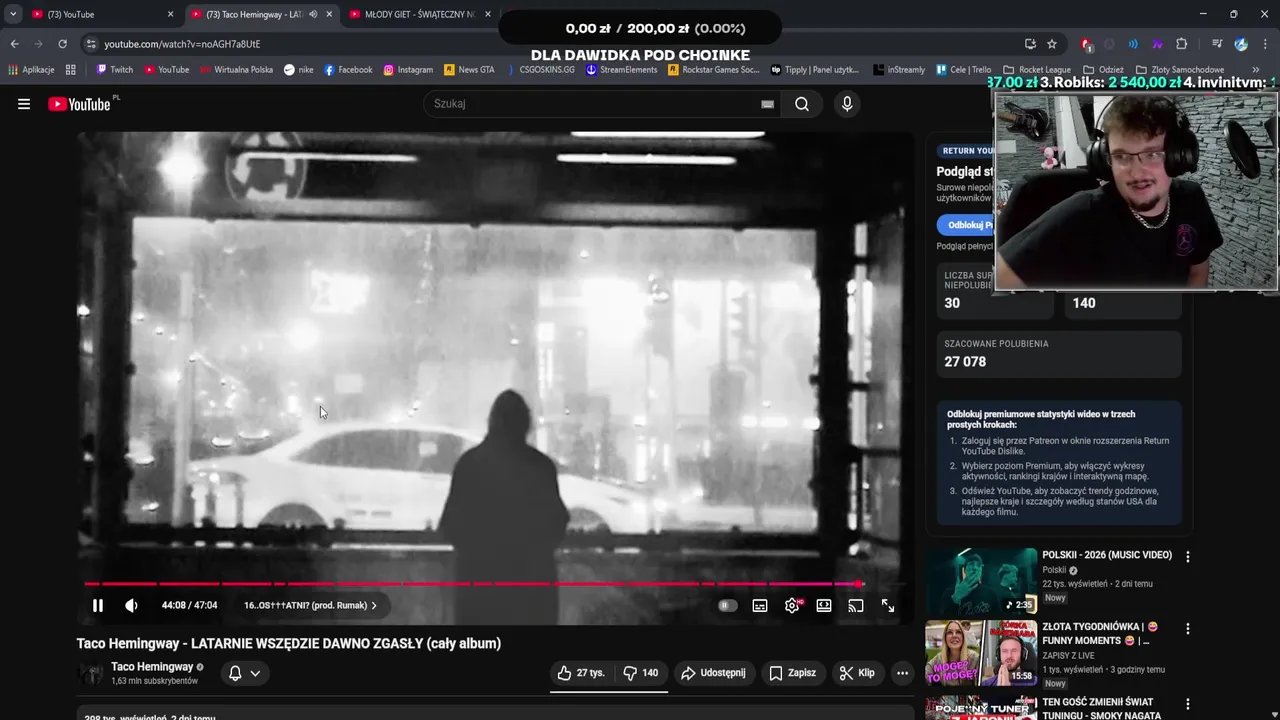Bookmark this page with the star

pyautogui.click(x=1052, y=44)
